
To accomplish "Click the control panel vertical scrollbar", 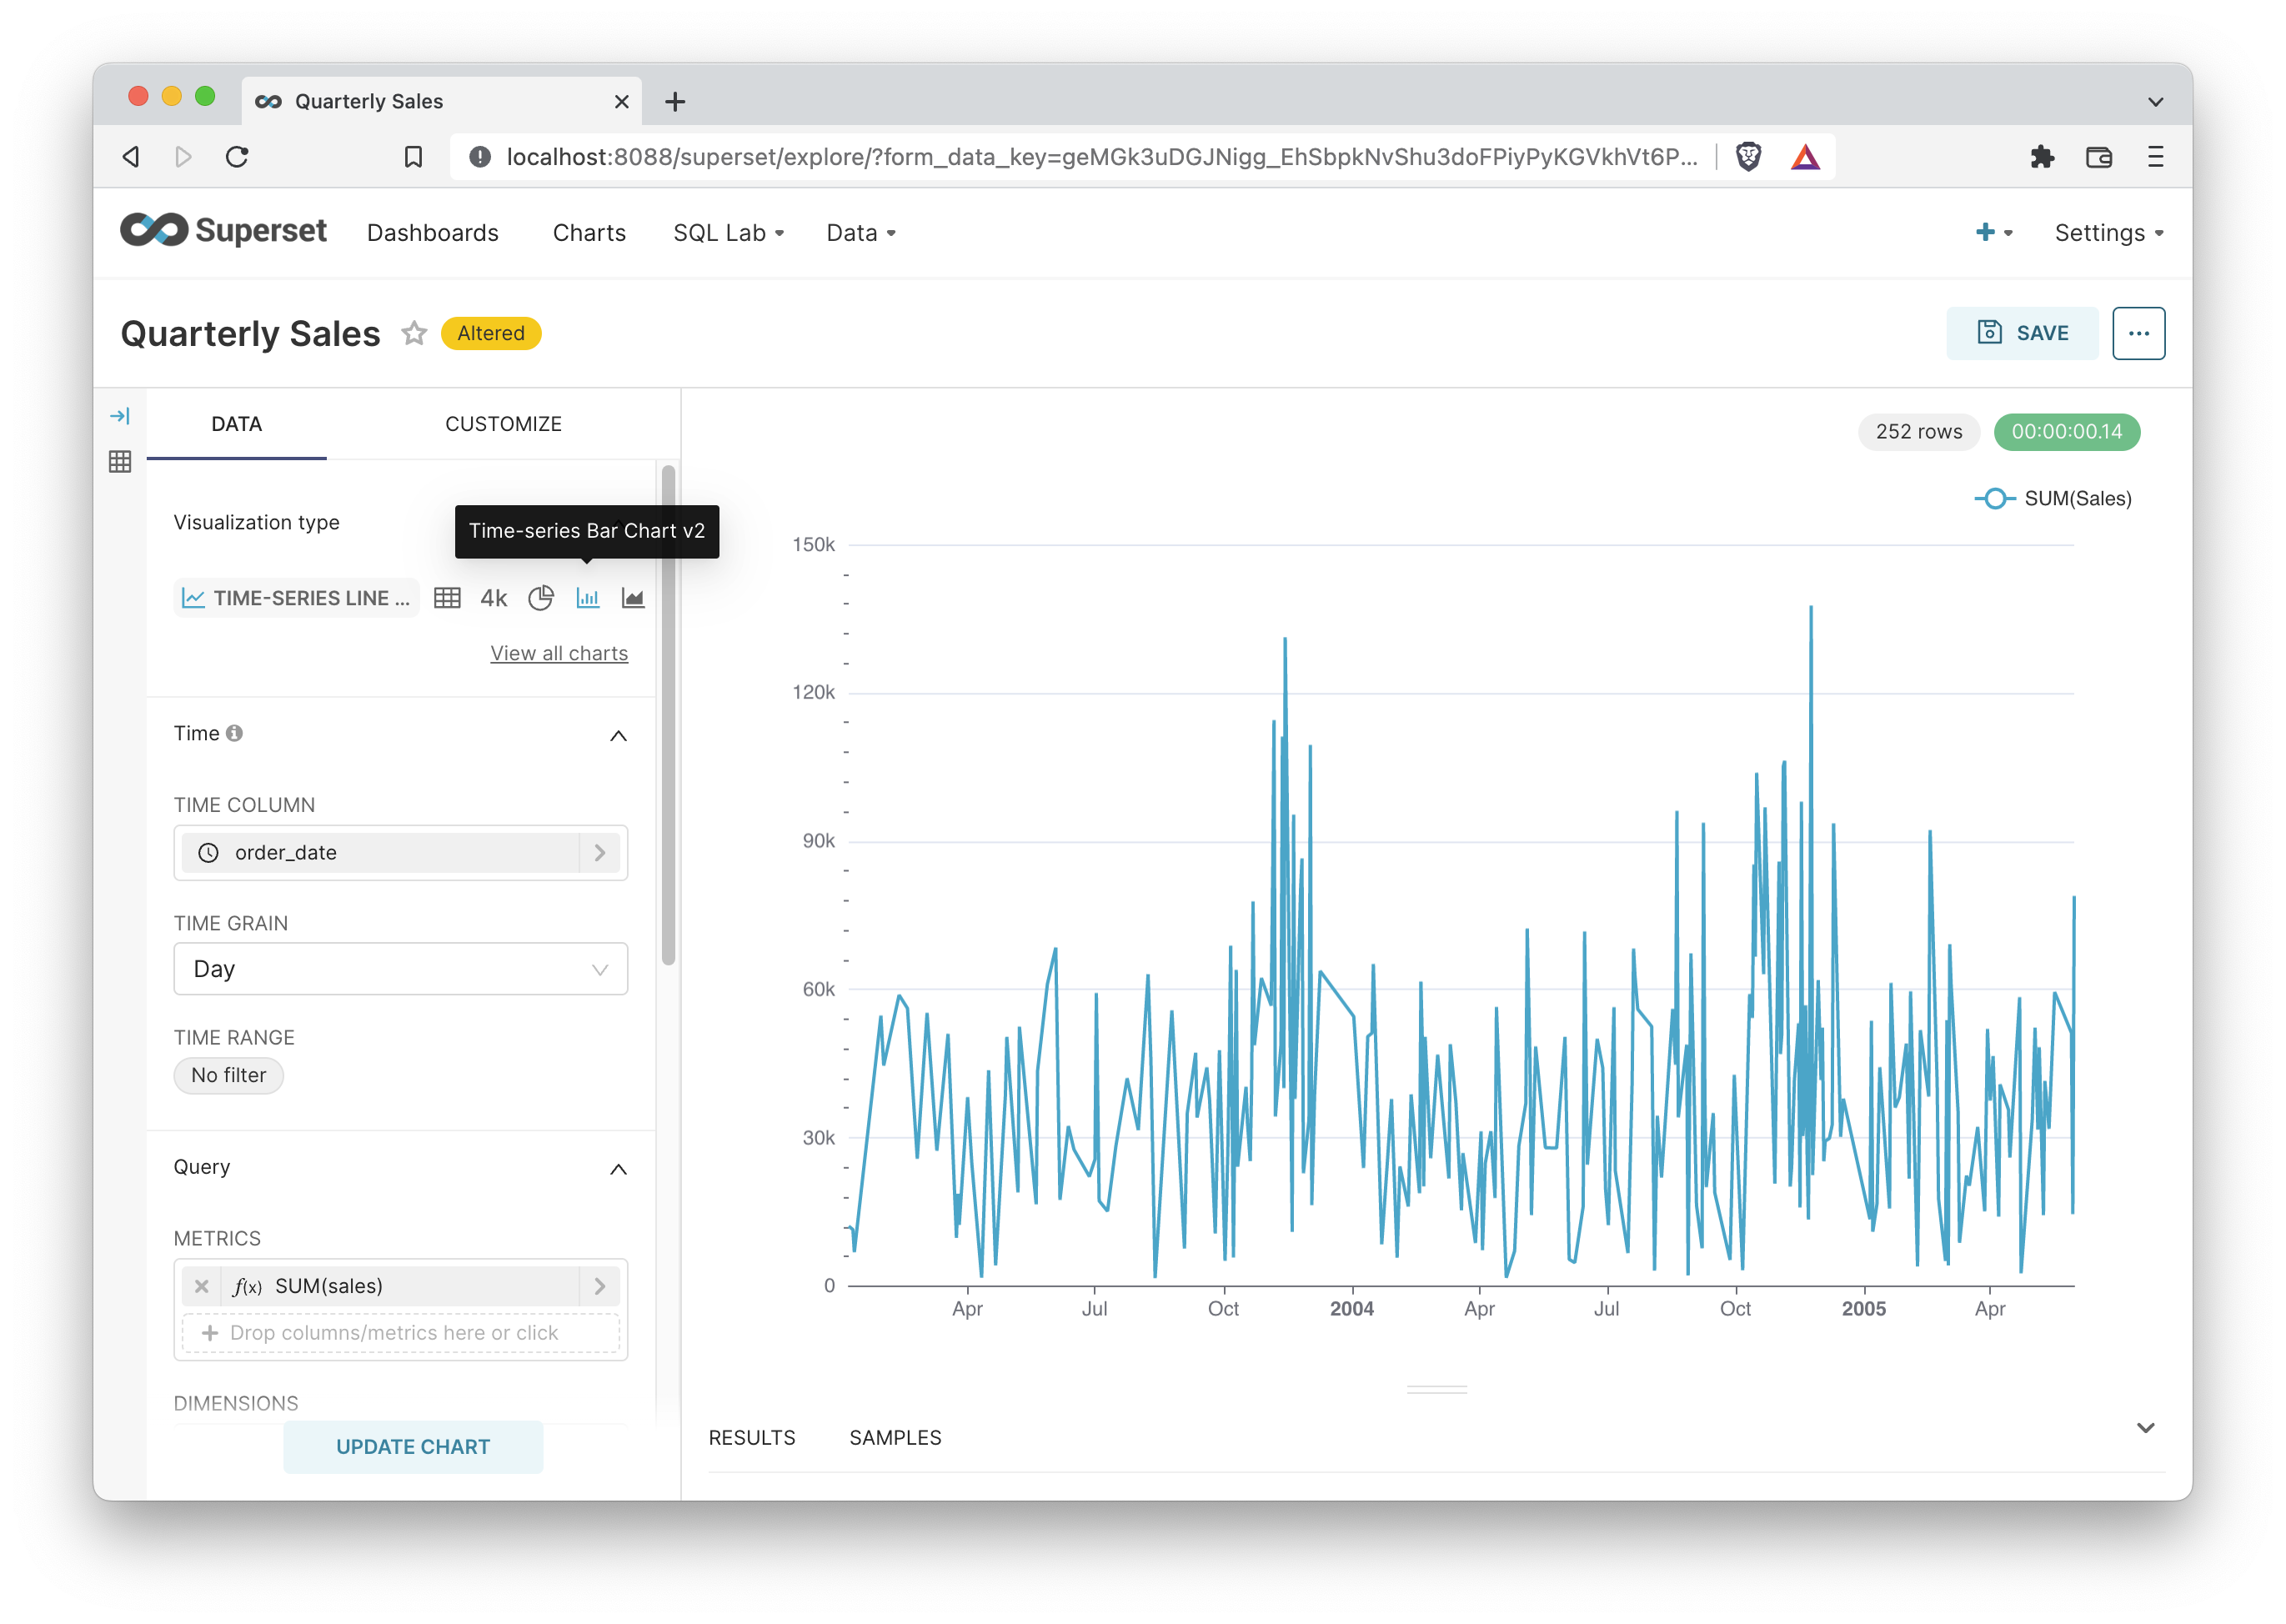I will point(668,715).
